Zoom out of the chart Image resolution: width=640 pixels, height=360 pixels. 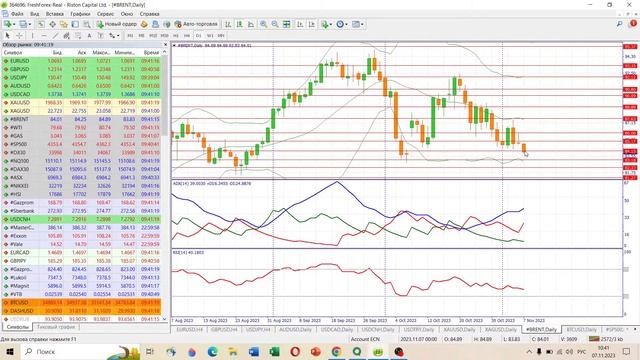(x=275, y=24)
